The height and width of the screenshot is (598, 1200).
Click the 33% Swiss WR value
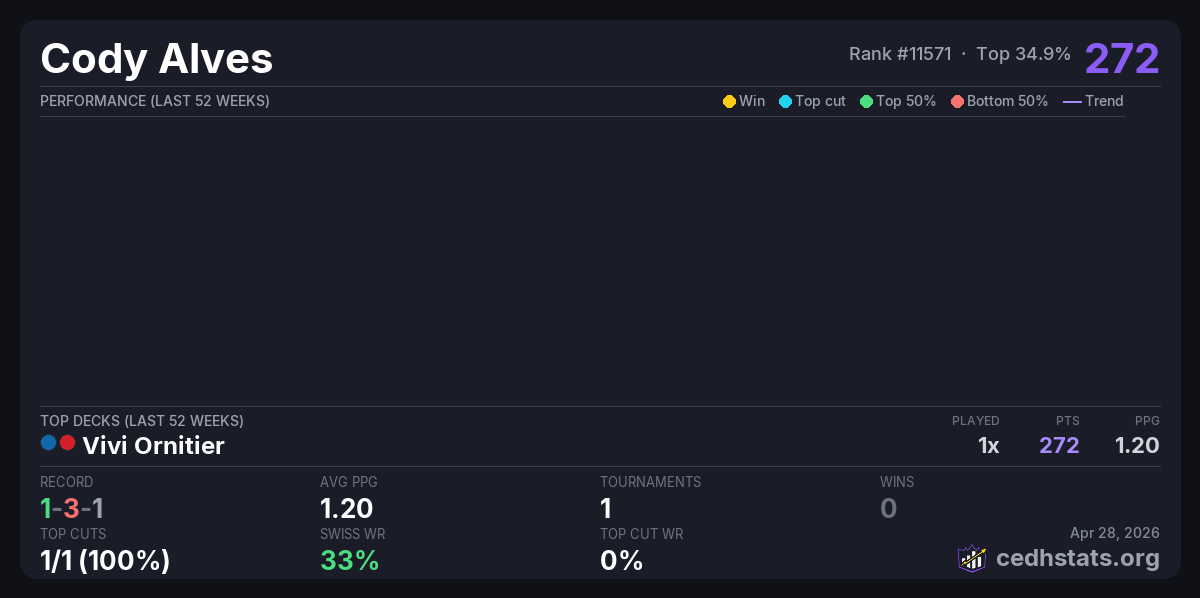point(349,560)
